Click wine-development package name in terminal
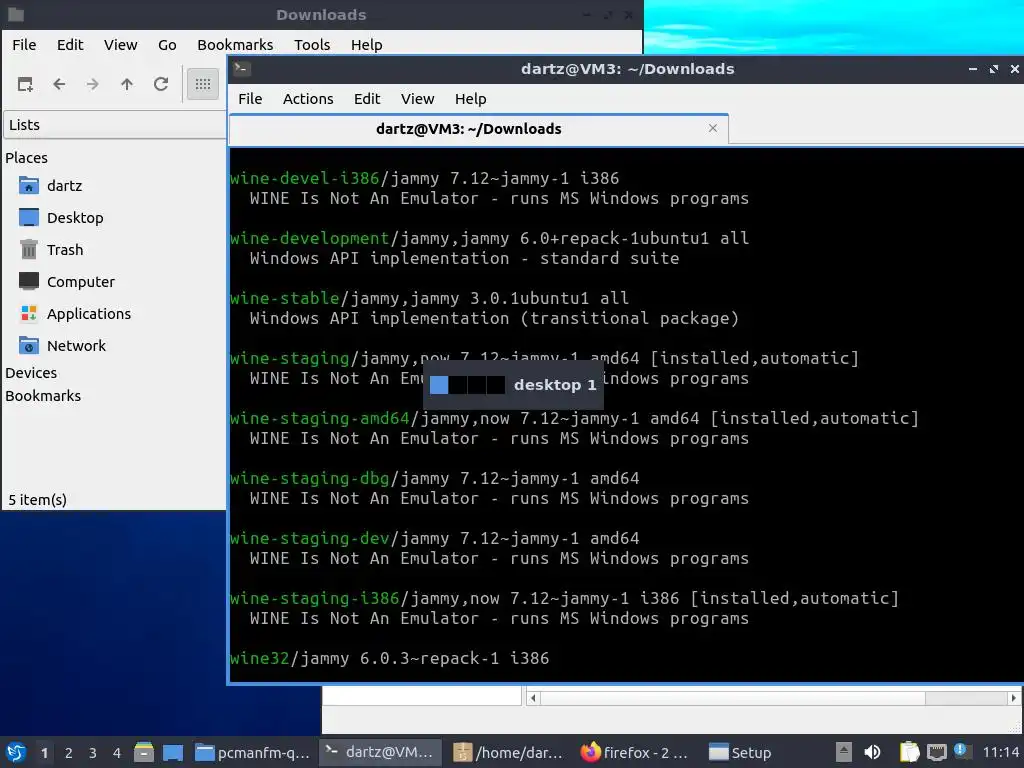Viewport: 1024px width, 768px height. [x=310, y=238]
